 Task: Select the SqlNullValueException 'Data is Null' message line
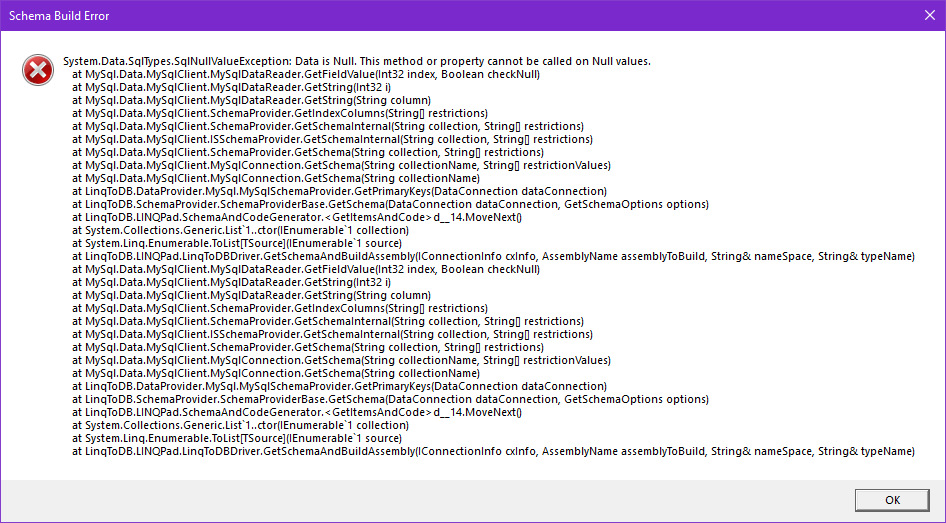pos(357,61)
